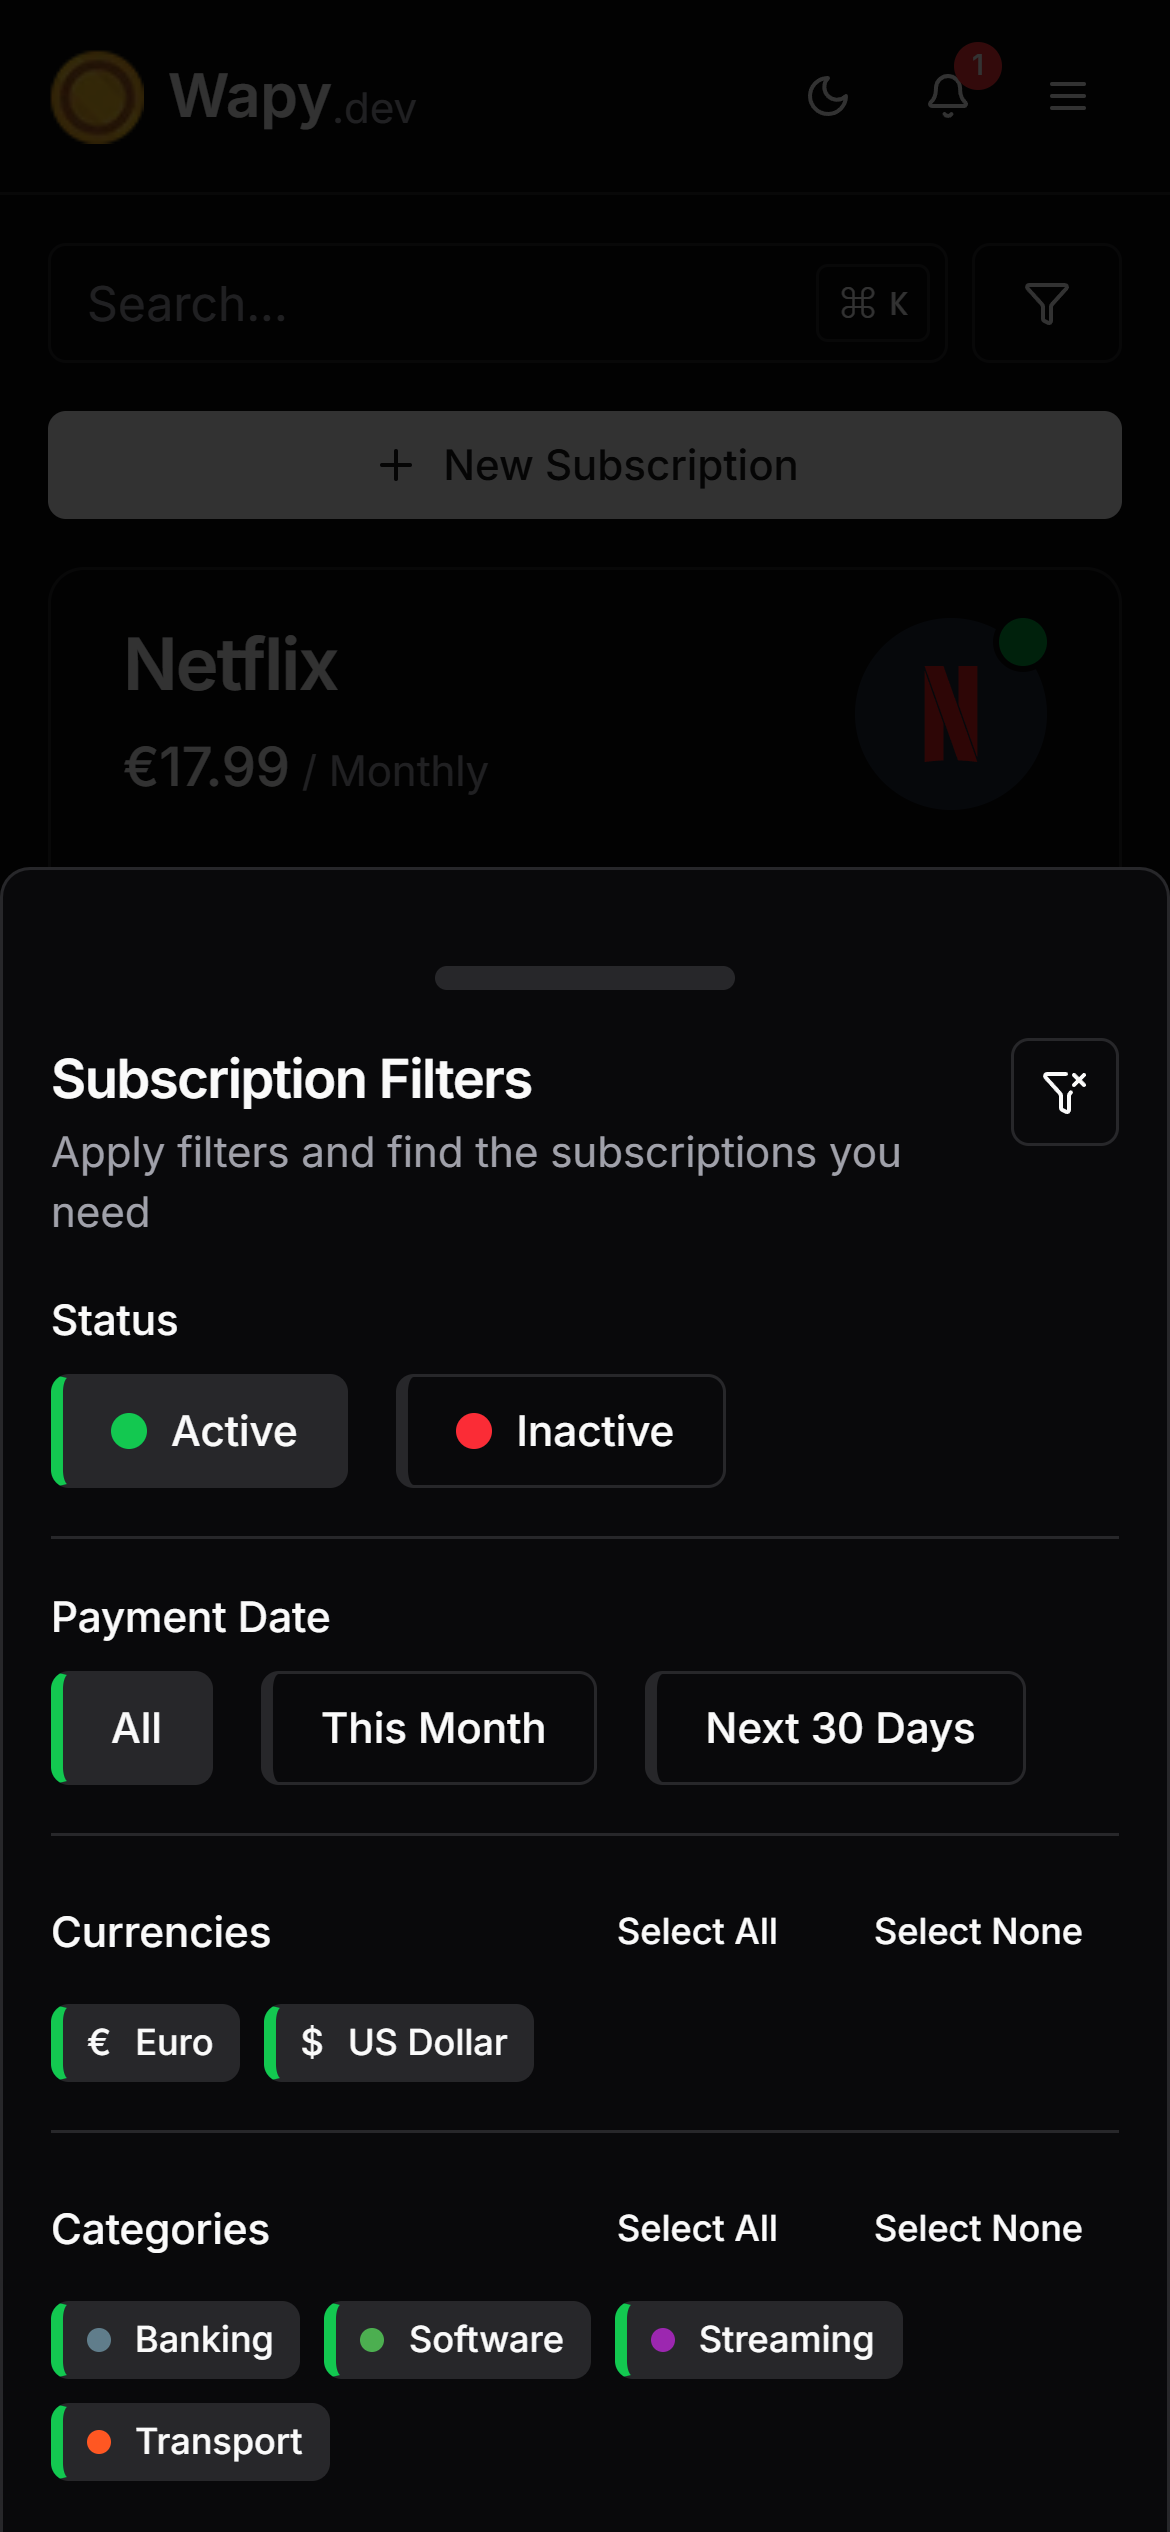Toggle the Active status filter

click(x=200, y=1431)
